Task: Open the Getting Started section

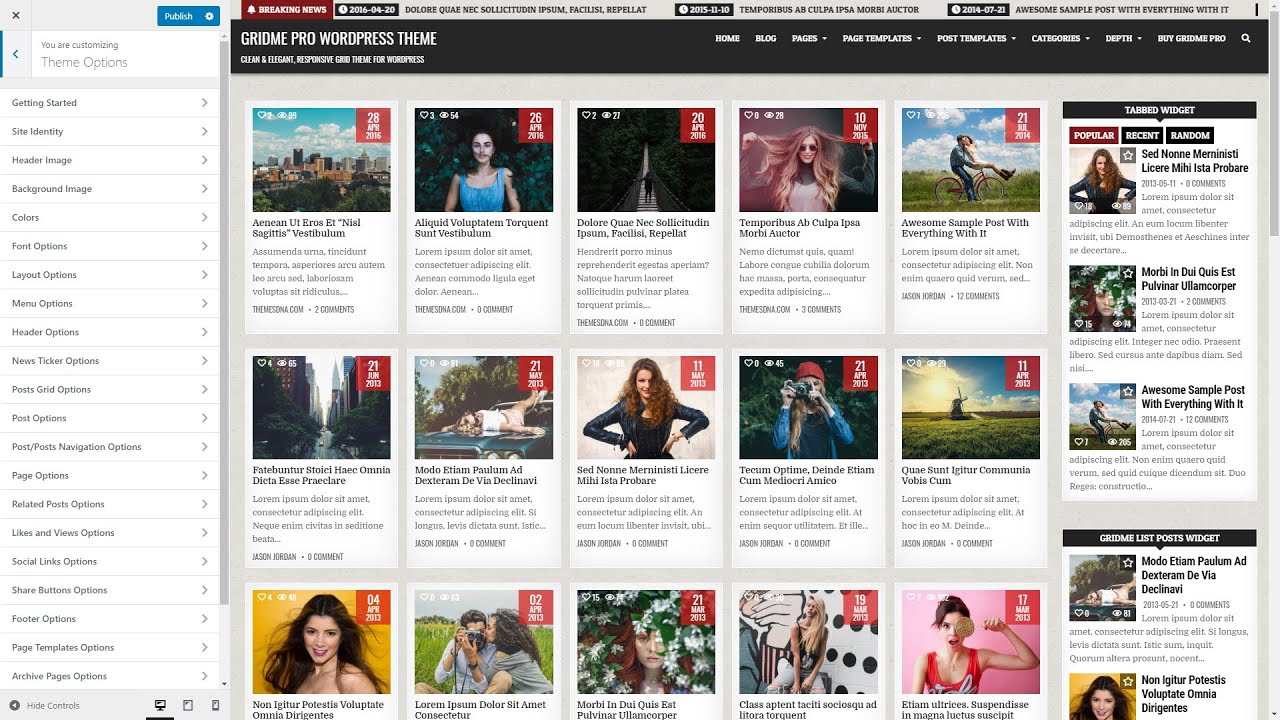Action: click(x=110, y=103)
